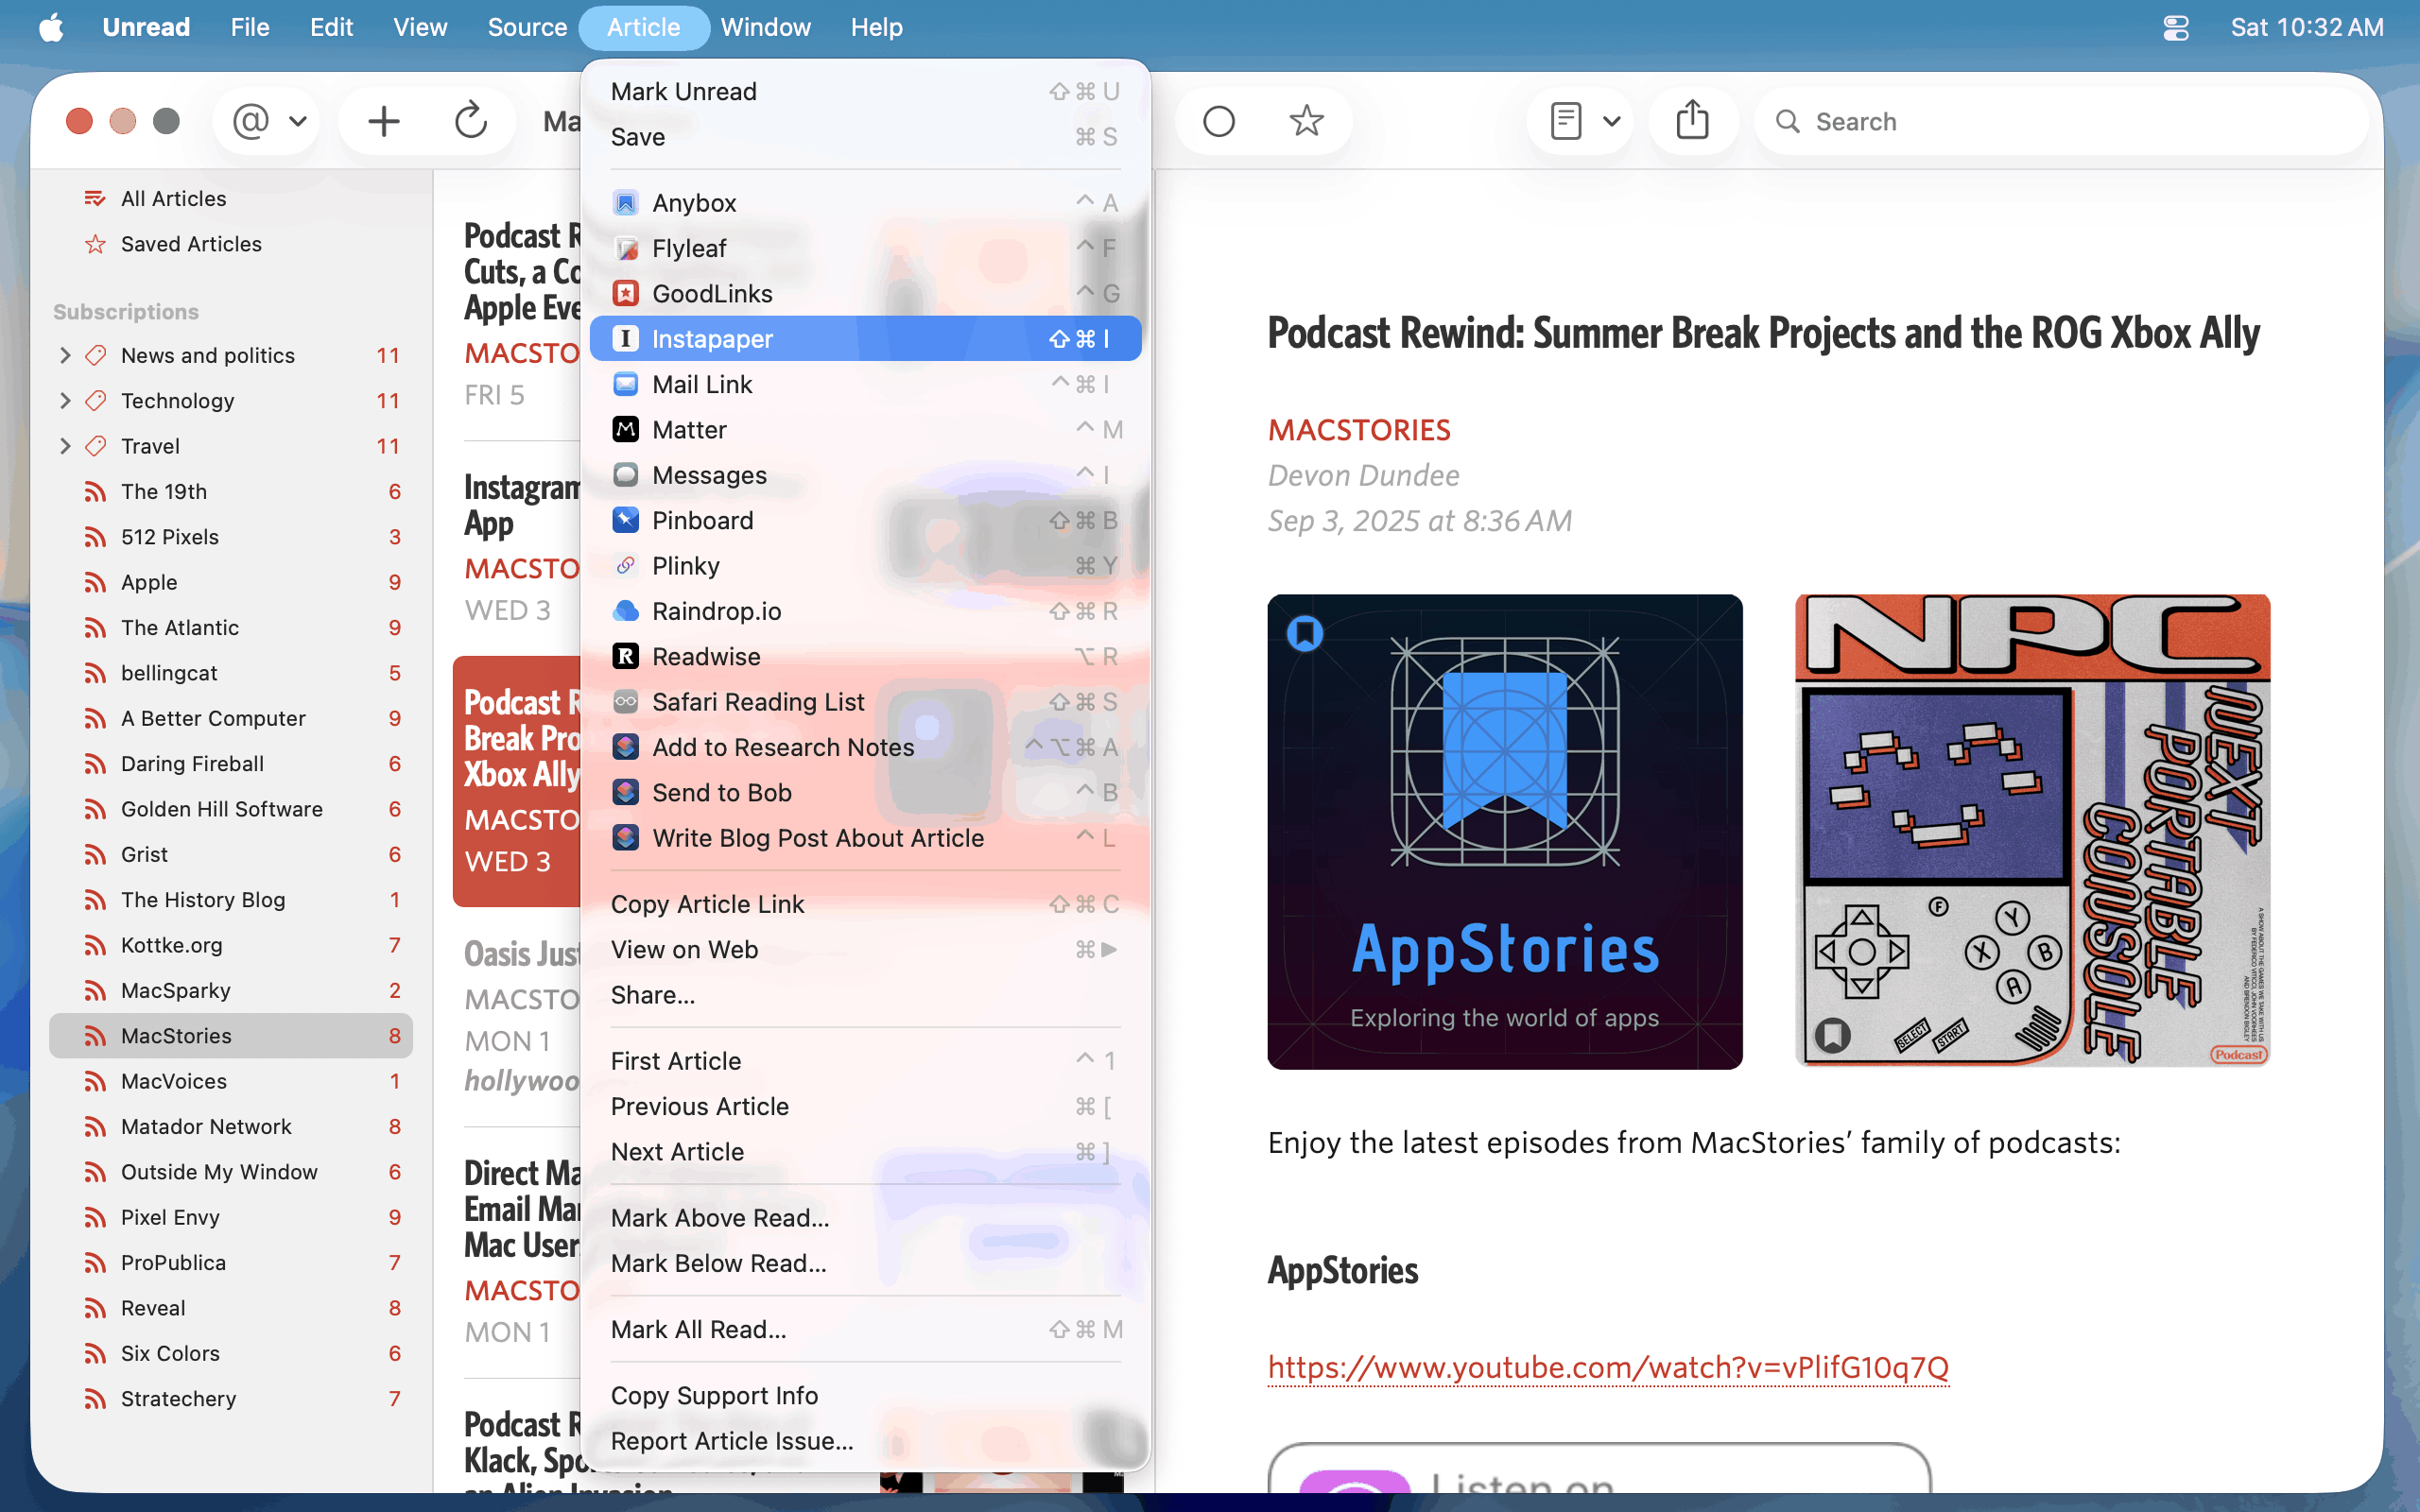This screenshot has width=2420, height=1512.
Task: Open the YouTube link in the article
Action: tap(1607, 1367)
